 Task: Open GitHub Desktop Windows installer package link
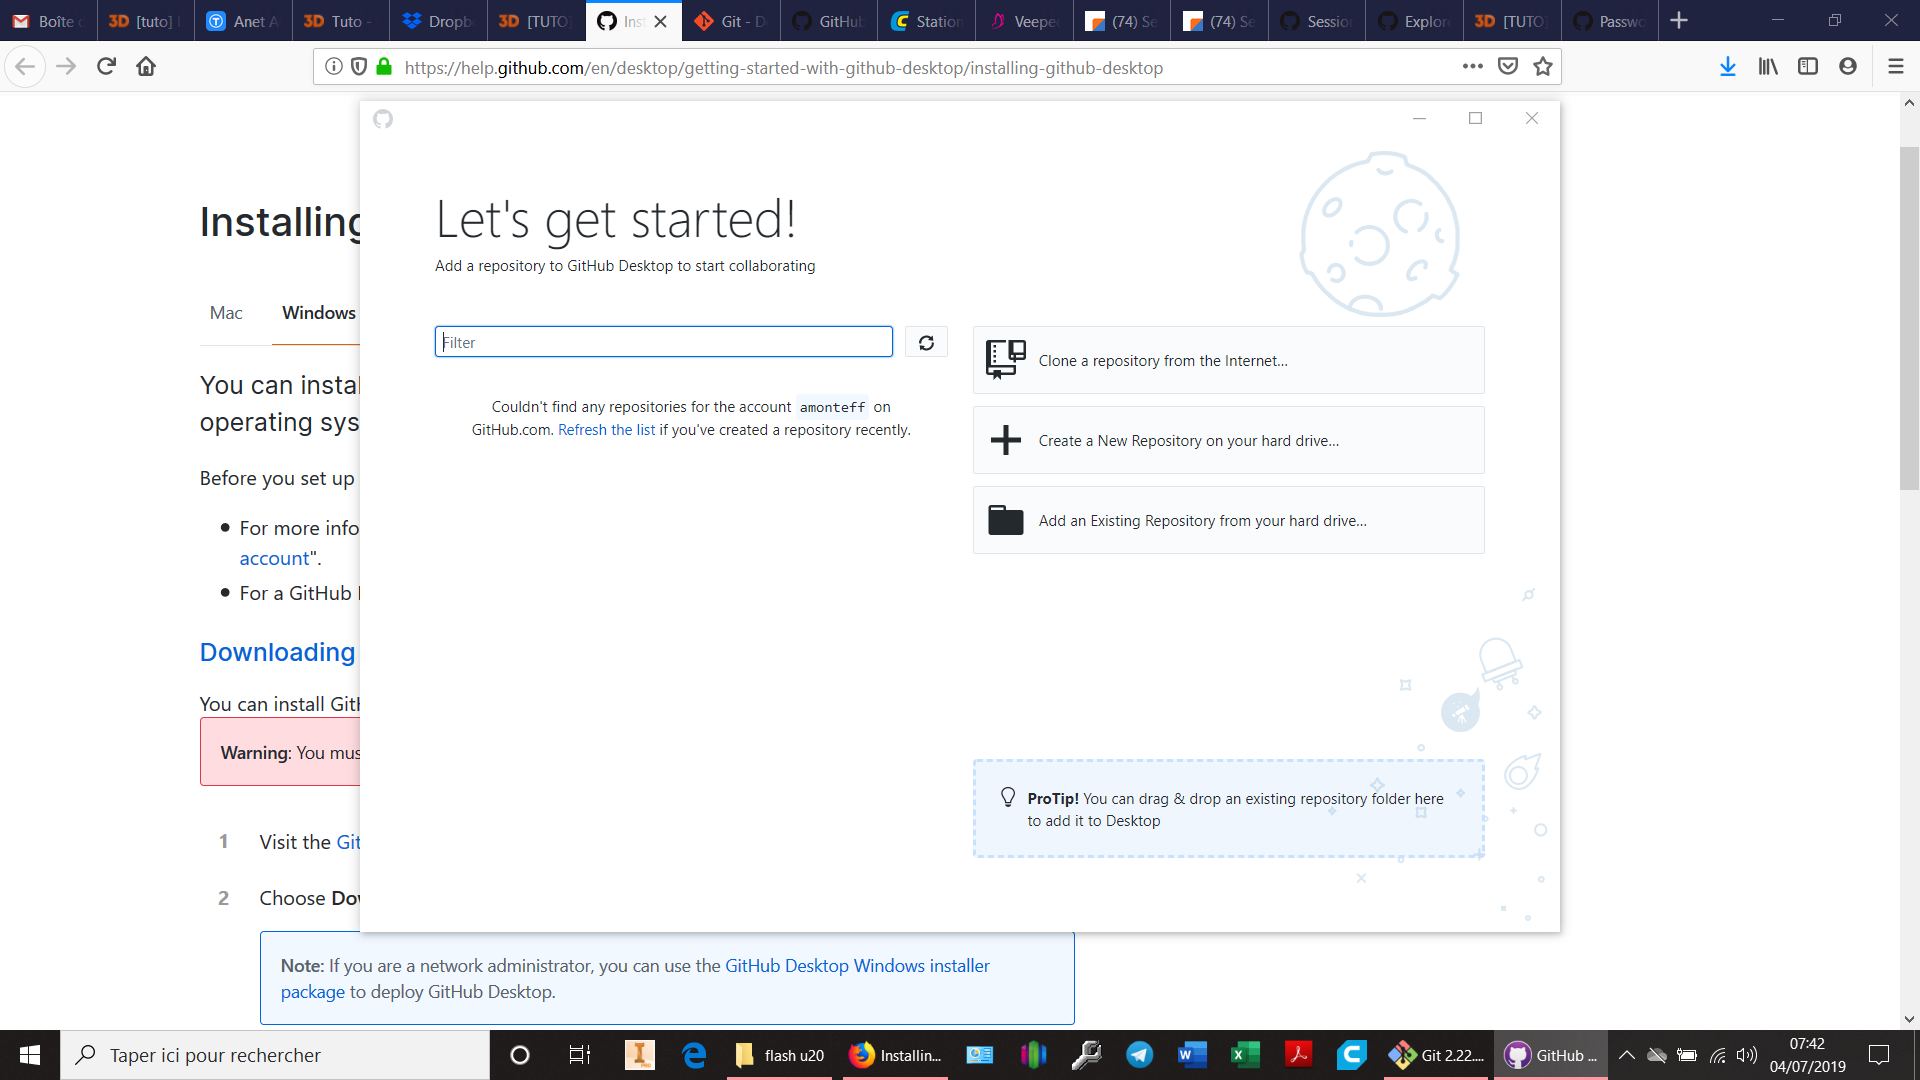(635, 978)
